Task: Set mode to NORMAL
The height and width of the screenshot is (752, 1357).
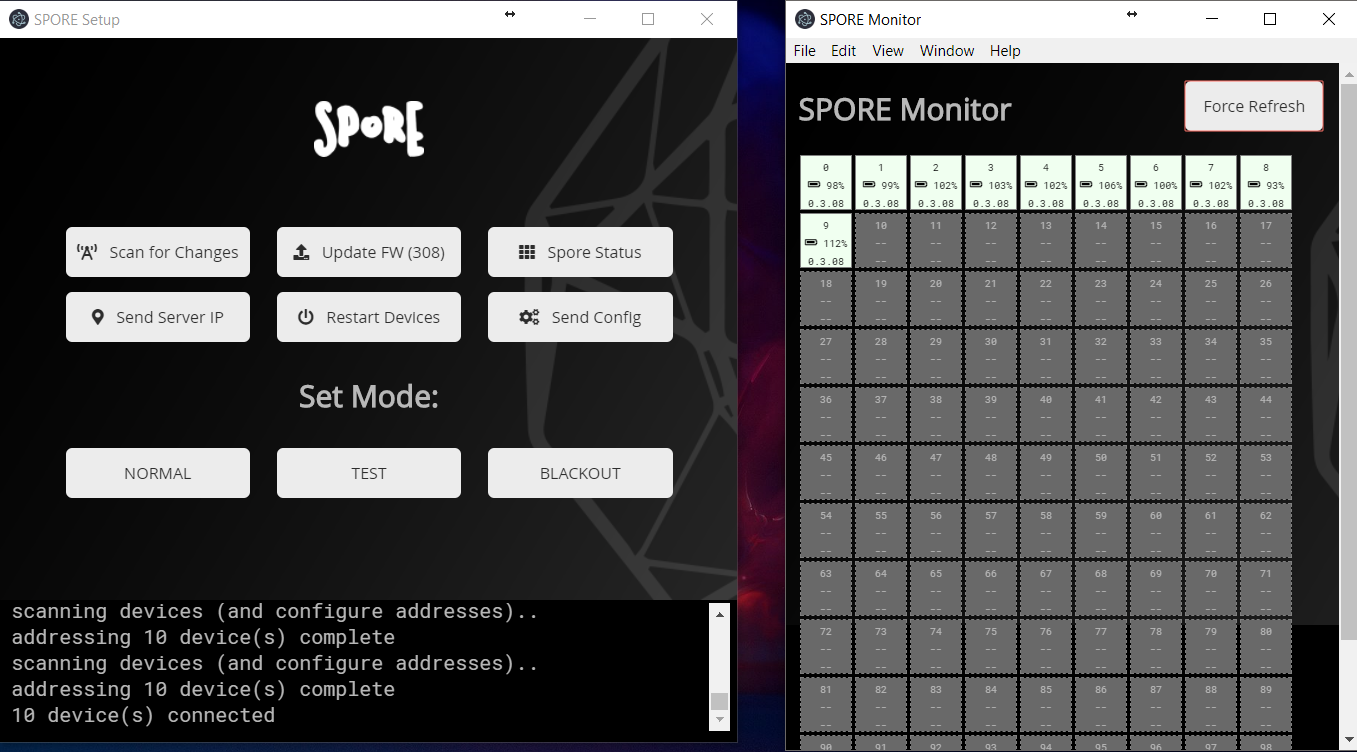Action: [158, 473]
